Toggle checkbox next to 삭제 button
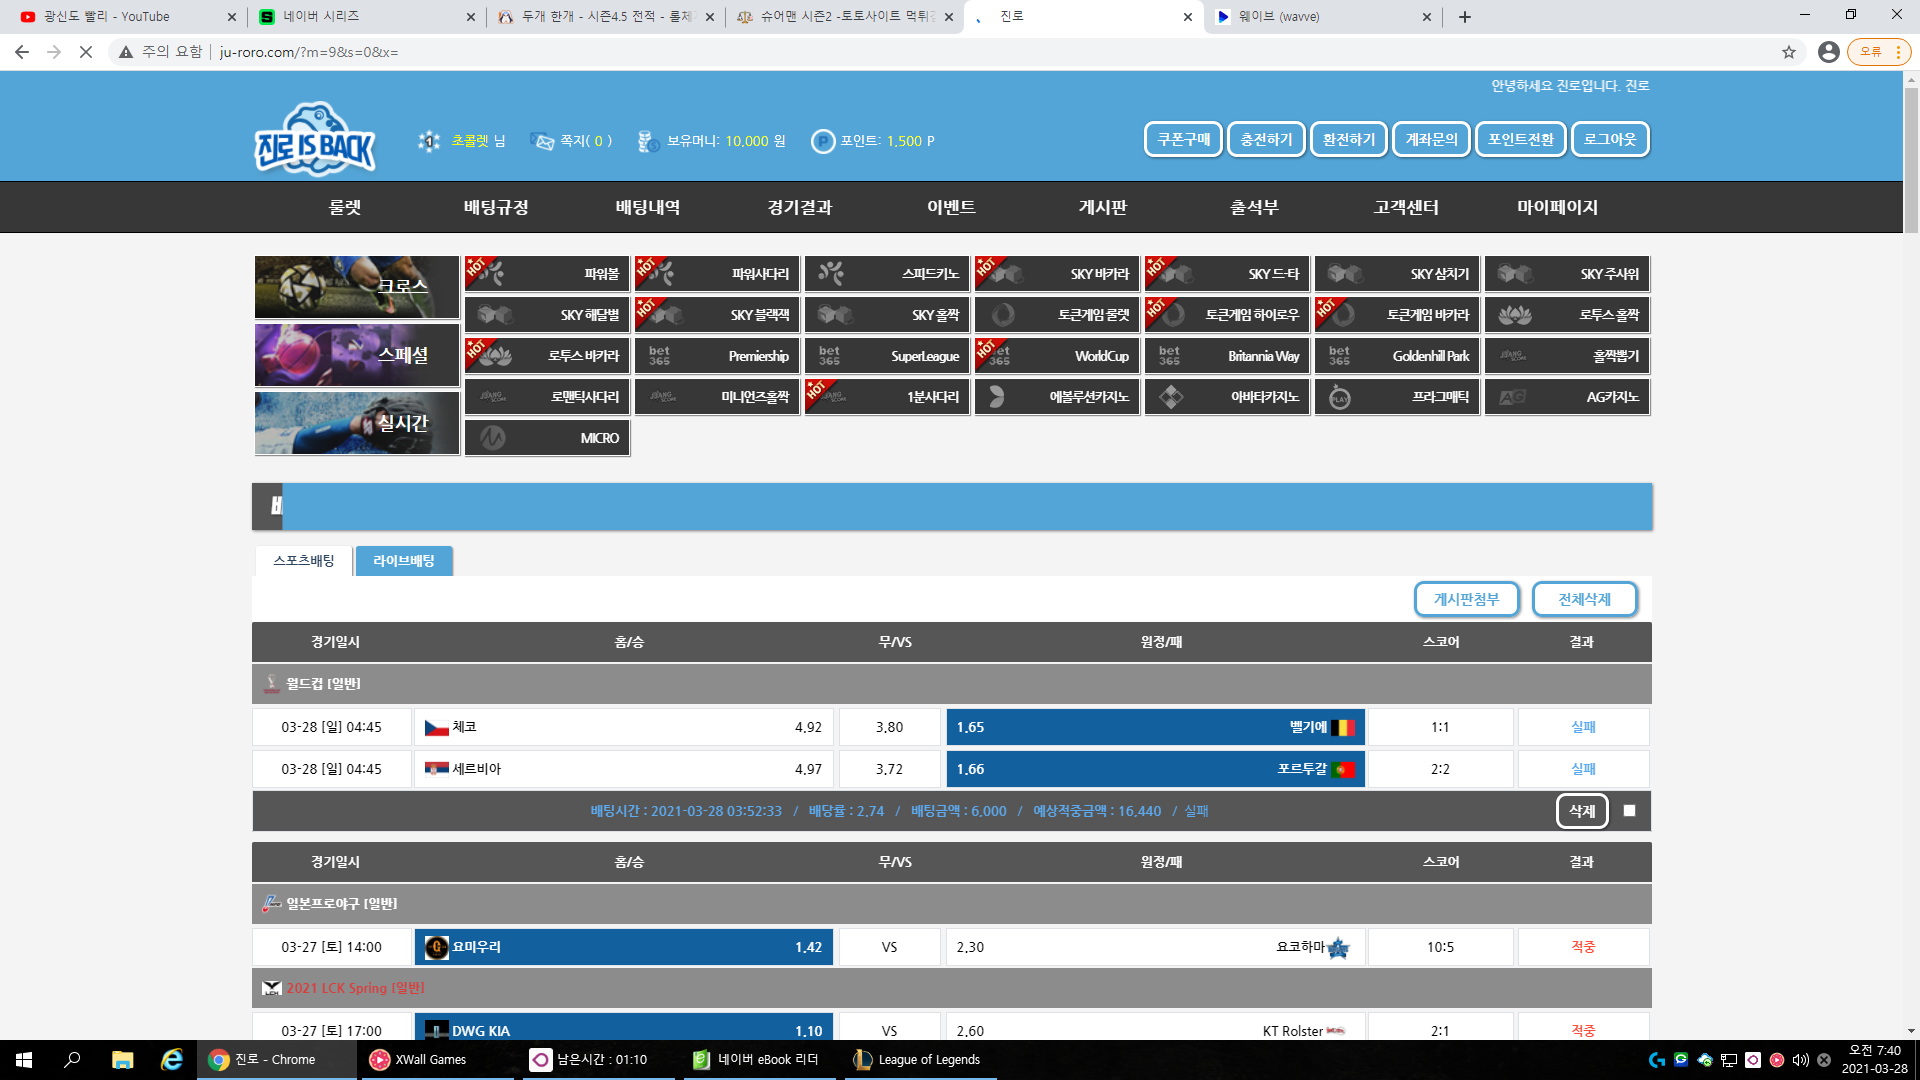 tap(1629, 811)
